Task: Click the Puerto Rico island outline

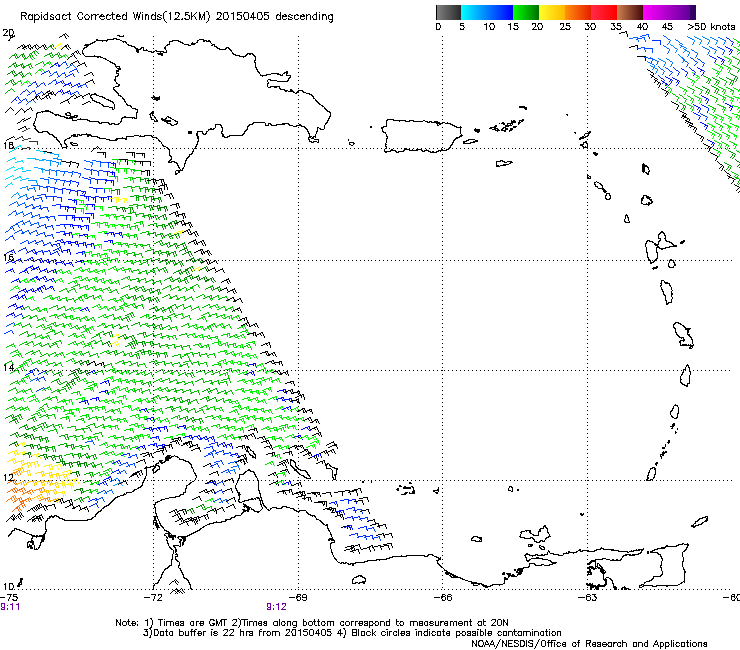Action: point(421,136)
